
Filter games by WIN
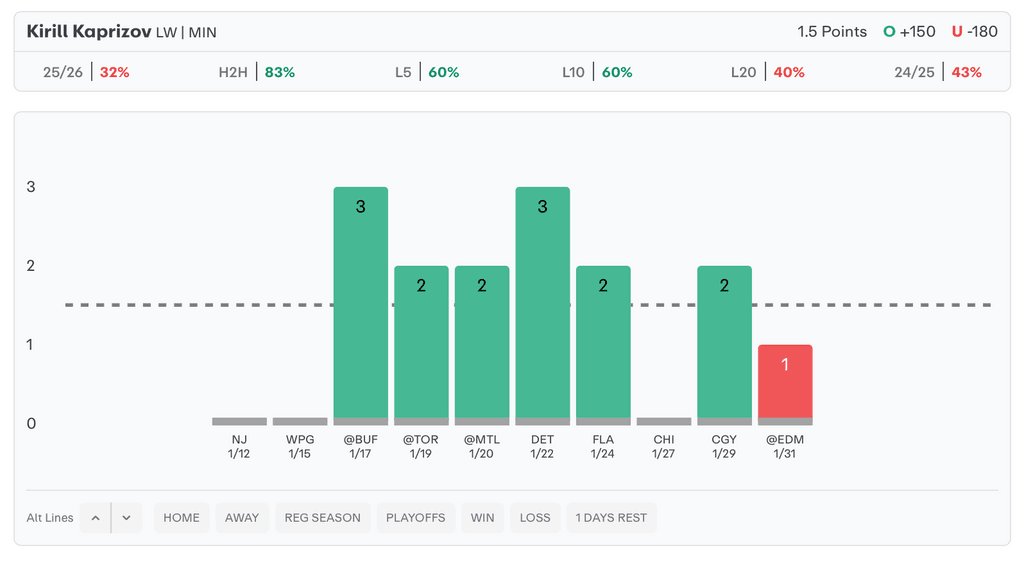pos(482,518)
